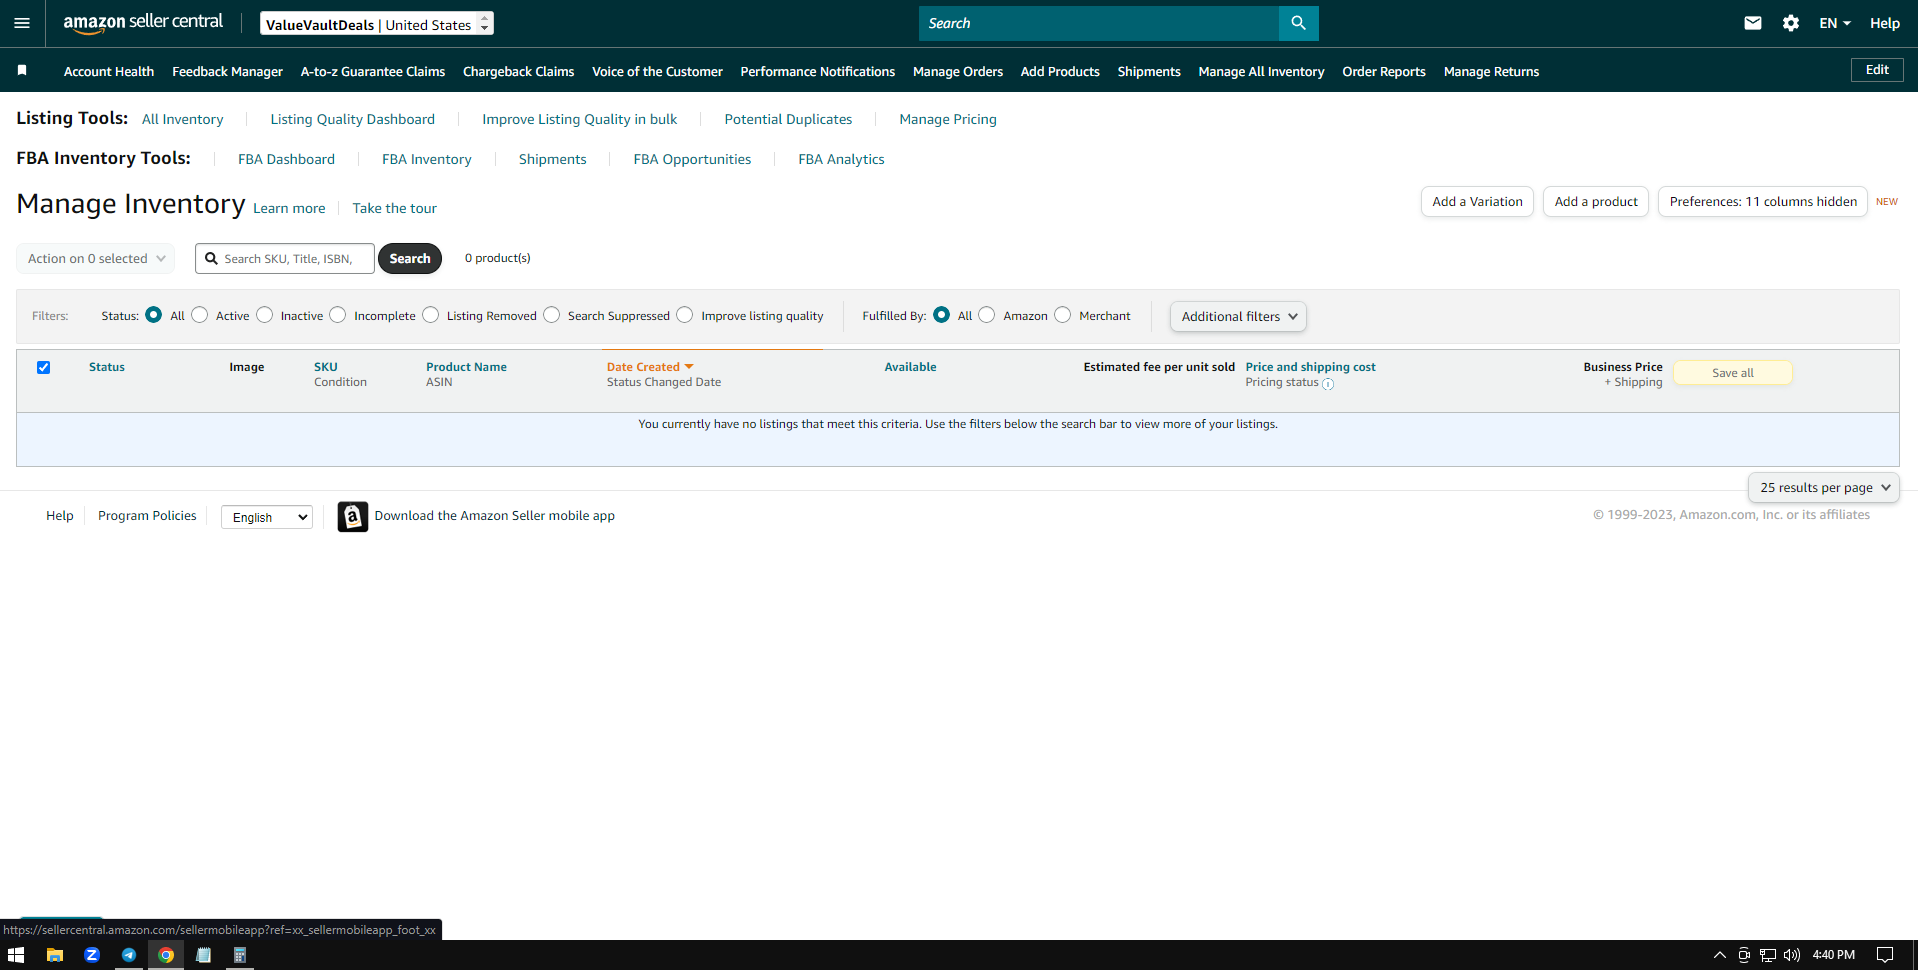Select the Search Suppressed filter

551,315
